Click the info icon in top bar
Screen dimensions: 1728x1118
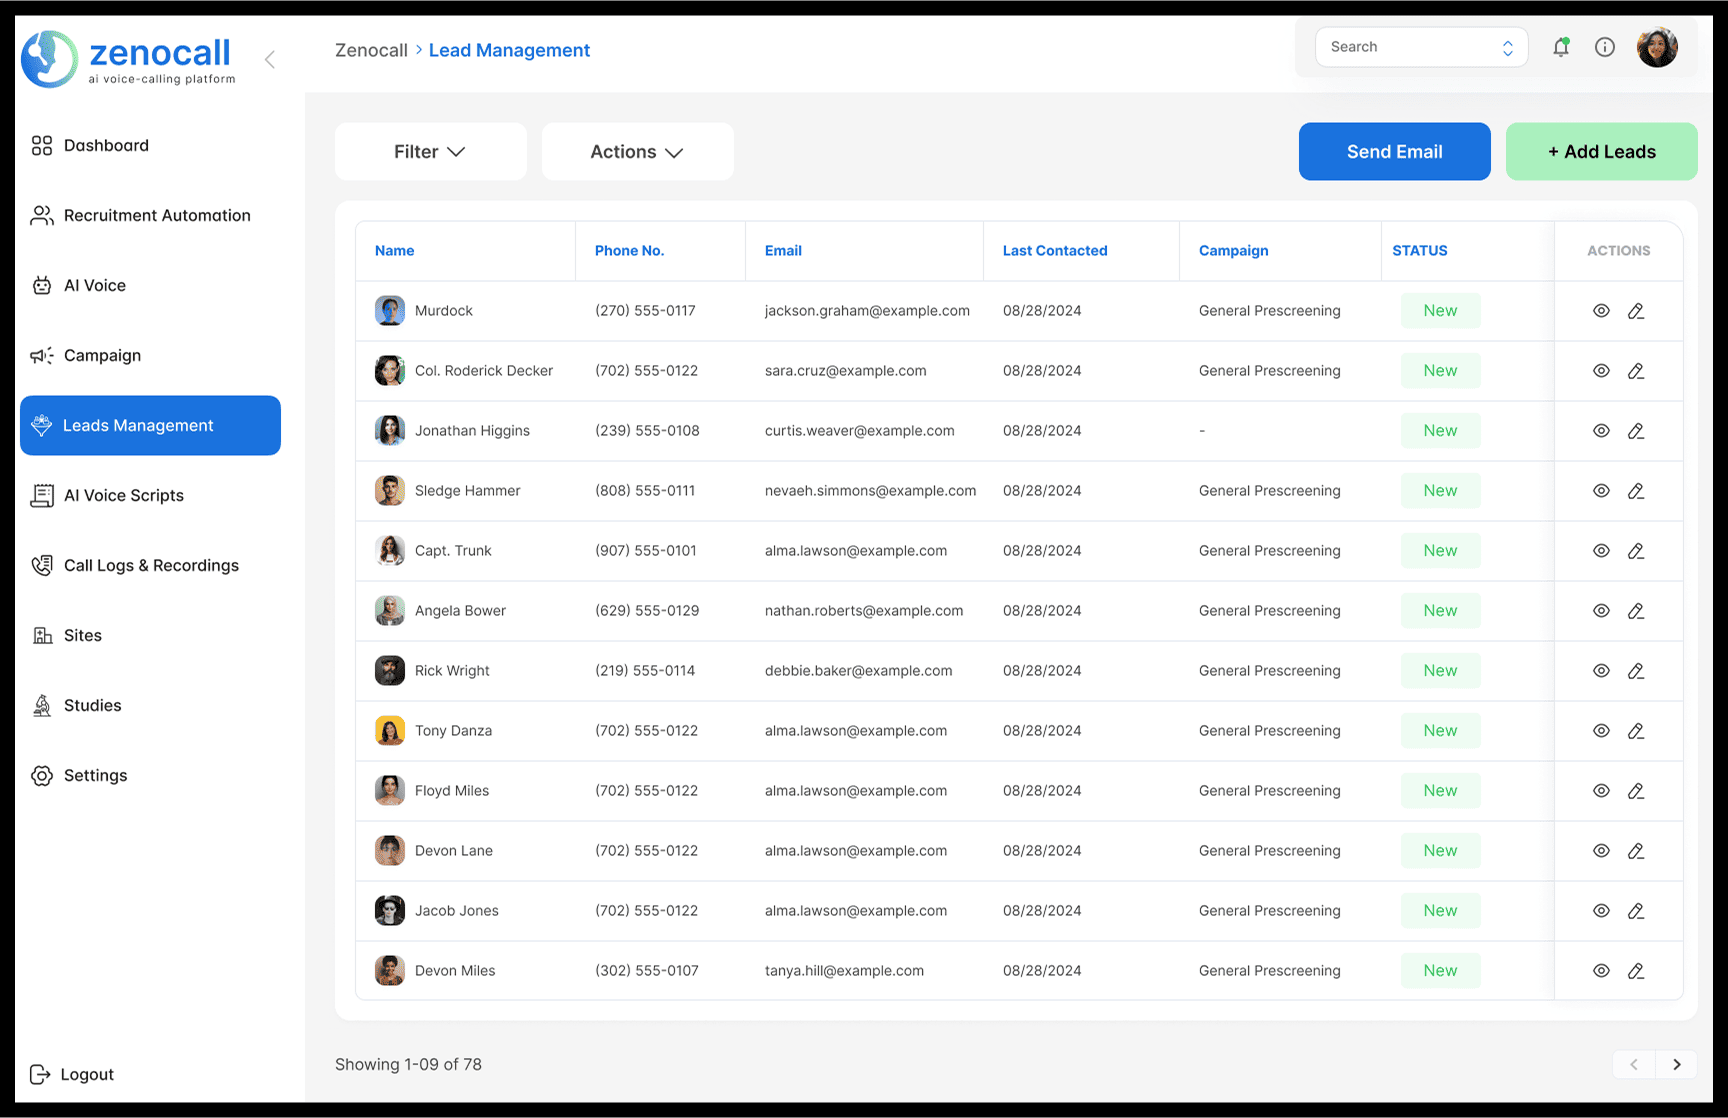(1605, 47)
